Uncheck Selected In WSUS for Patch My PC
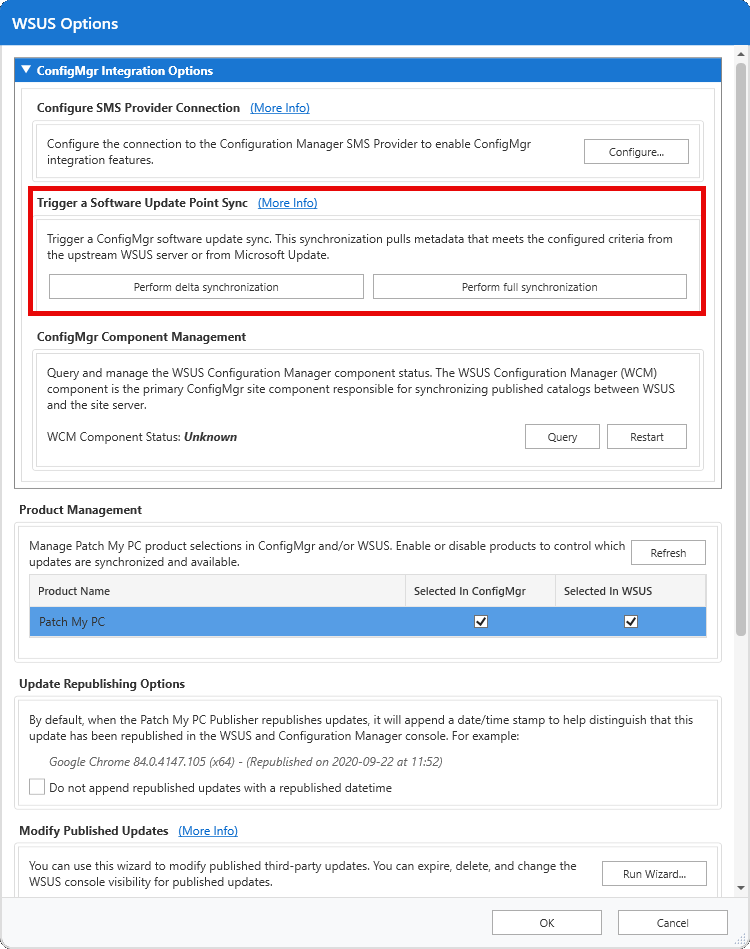This screenshot has height=949, width=750. pyautogui.click(x=631, y=621)
